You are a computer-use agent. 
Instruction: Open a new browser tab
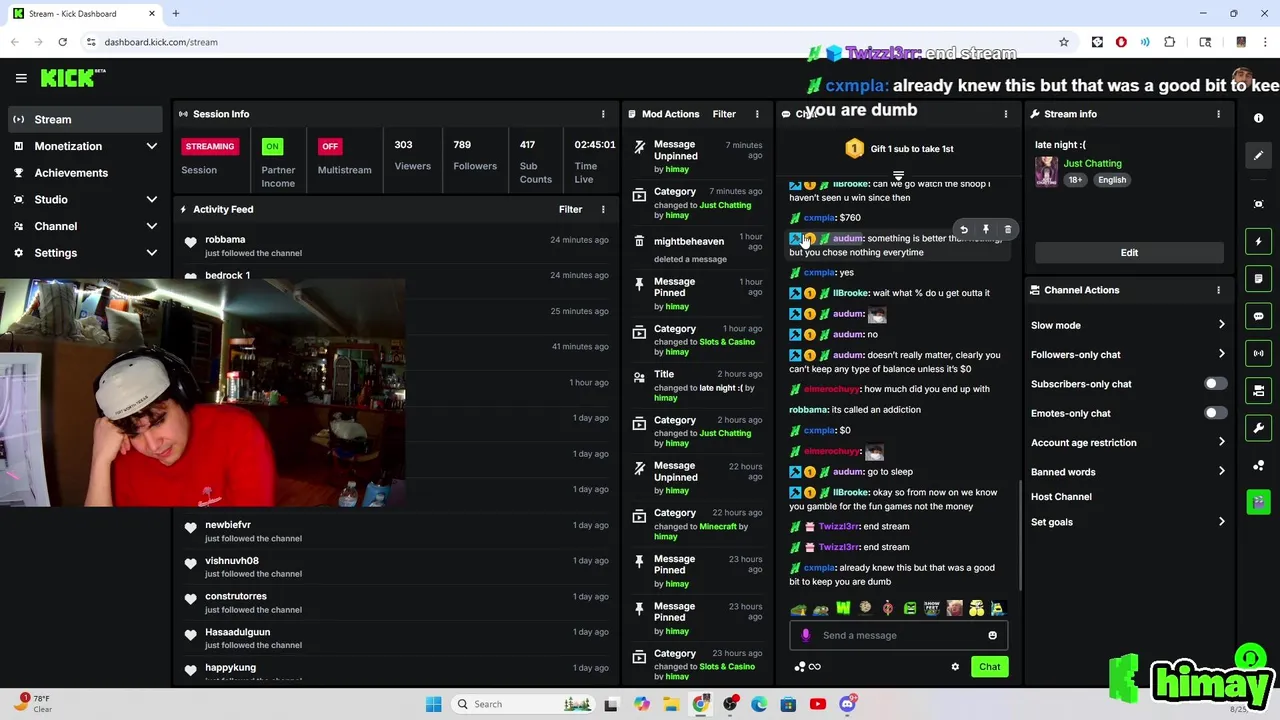tap(175, 14)
